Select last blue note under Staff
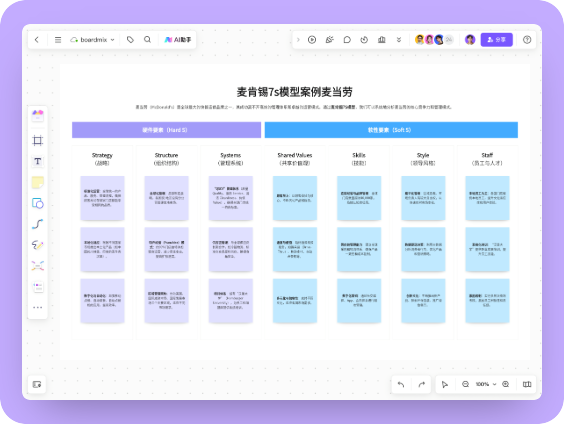 [487, 301]
